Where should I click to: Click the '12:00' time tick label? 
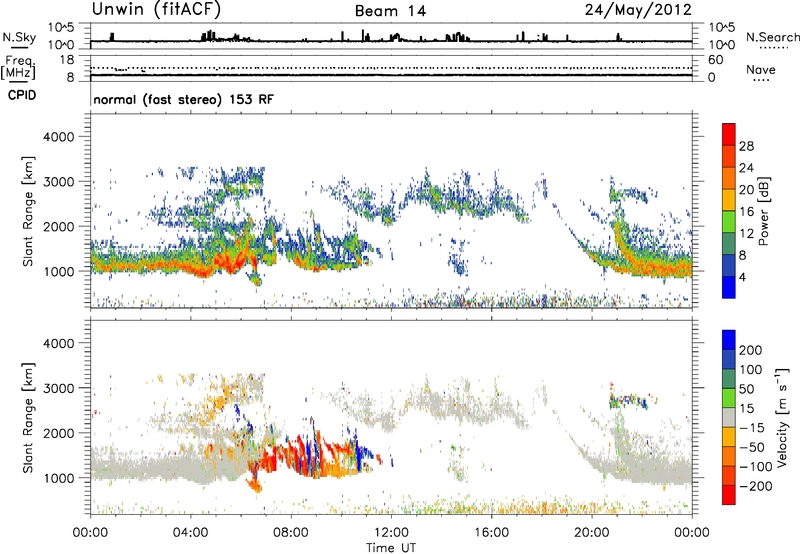(391, 533)
